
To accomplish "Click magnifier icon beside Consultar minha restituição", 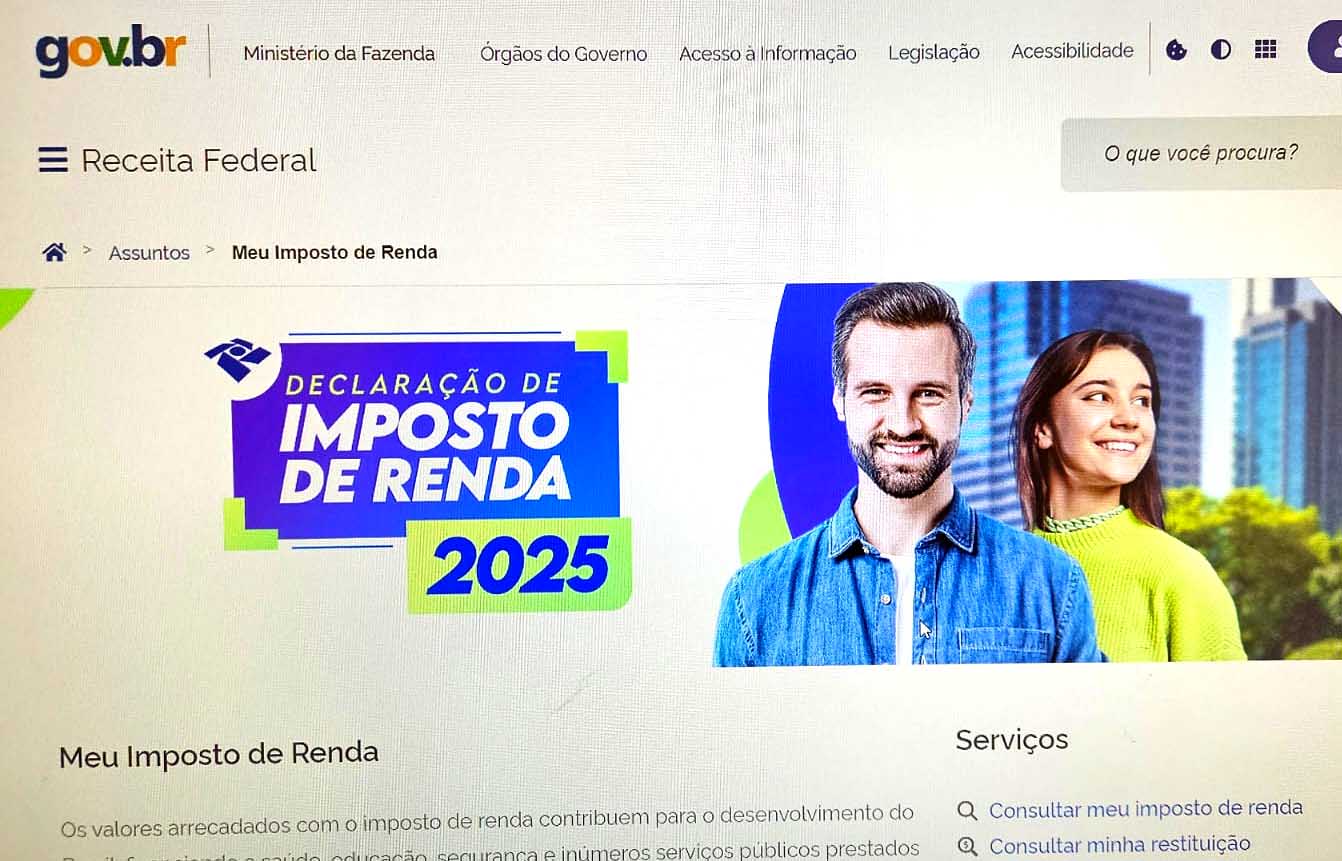I will tap(967, 847).
